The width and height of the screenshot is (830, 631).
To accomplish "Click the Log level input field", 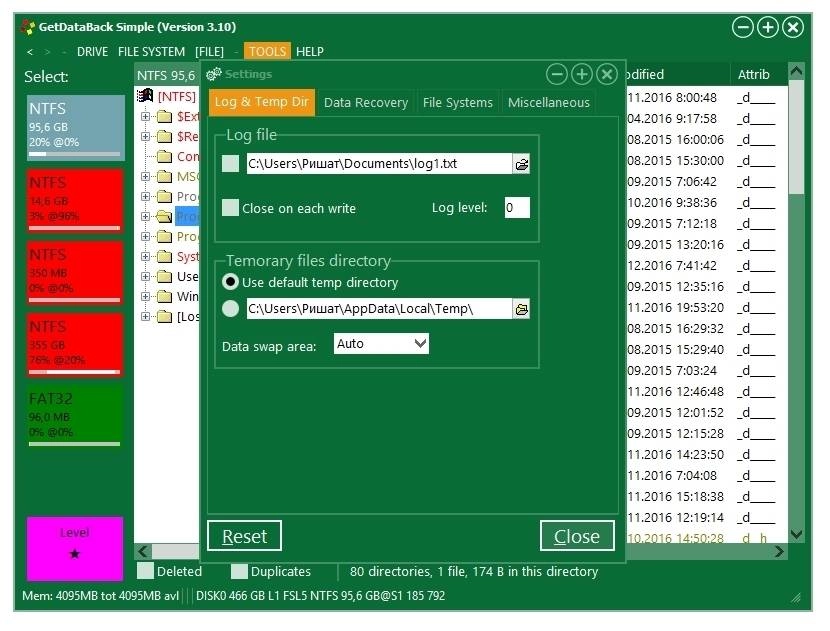I will pos(517,208).
